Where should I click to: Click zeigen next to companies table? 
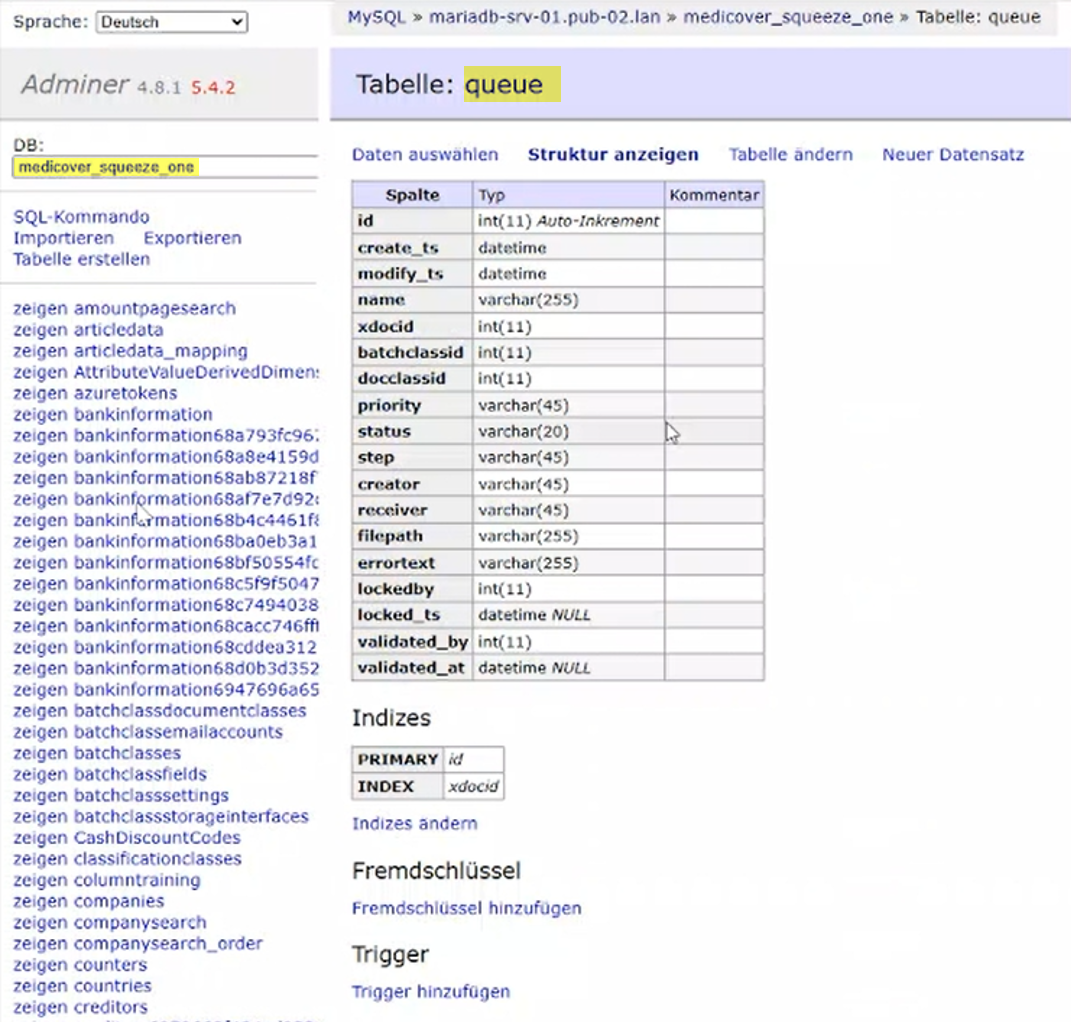[40, 901]
